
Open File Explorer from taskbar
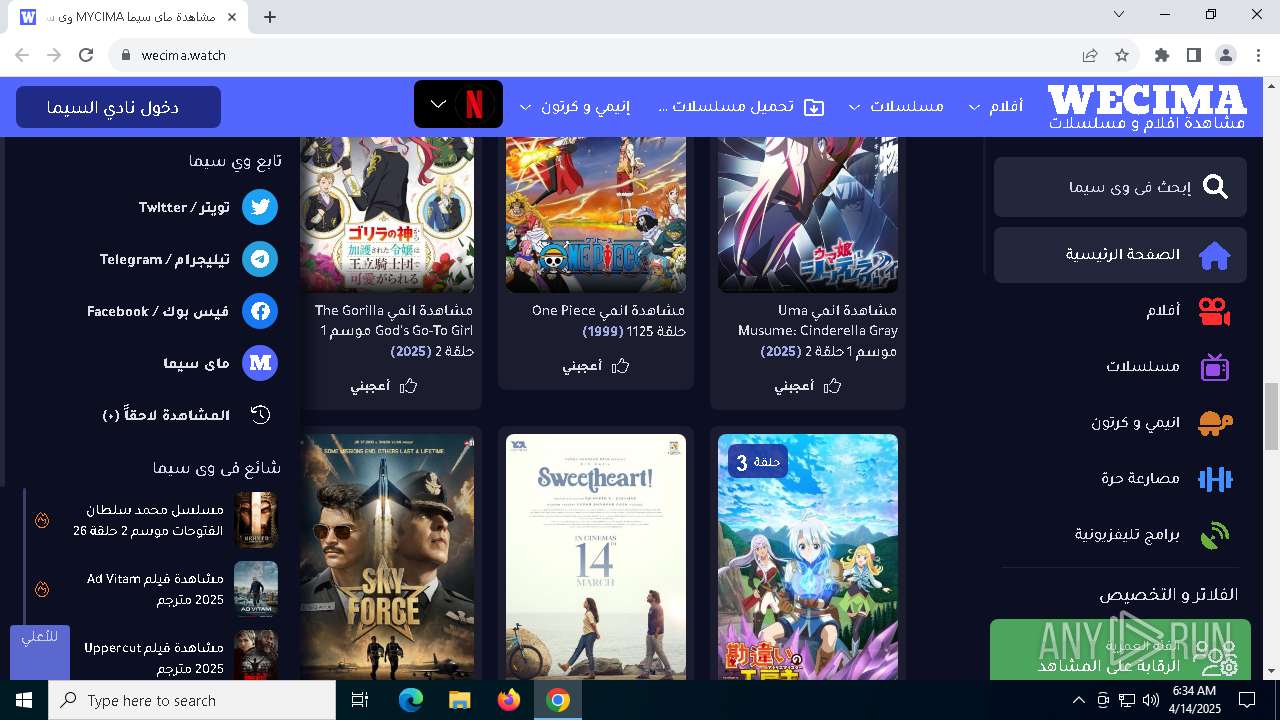click(x=460, y=700)
